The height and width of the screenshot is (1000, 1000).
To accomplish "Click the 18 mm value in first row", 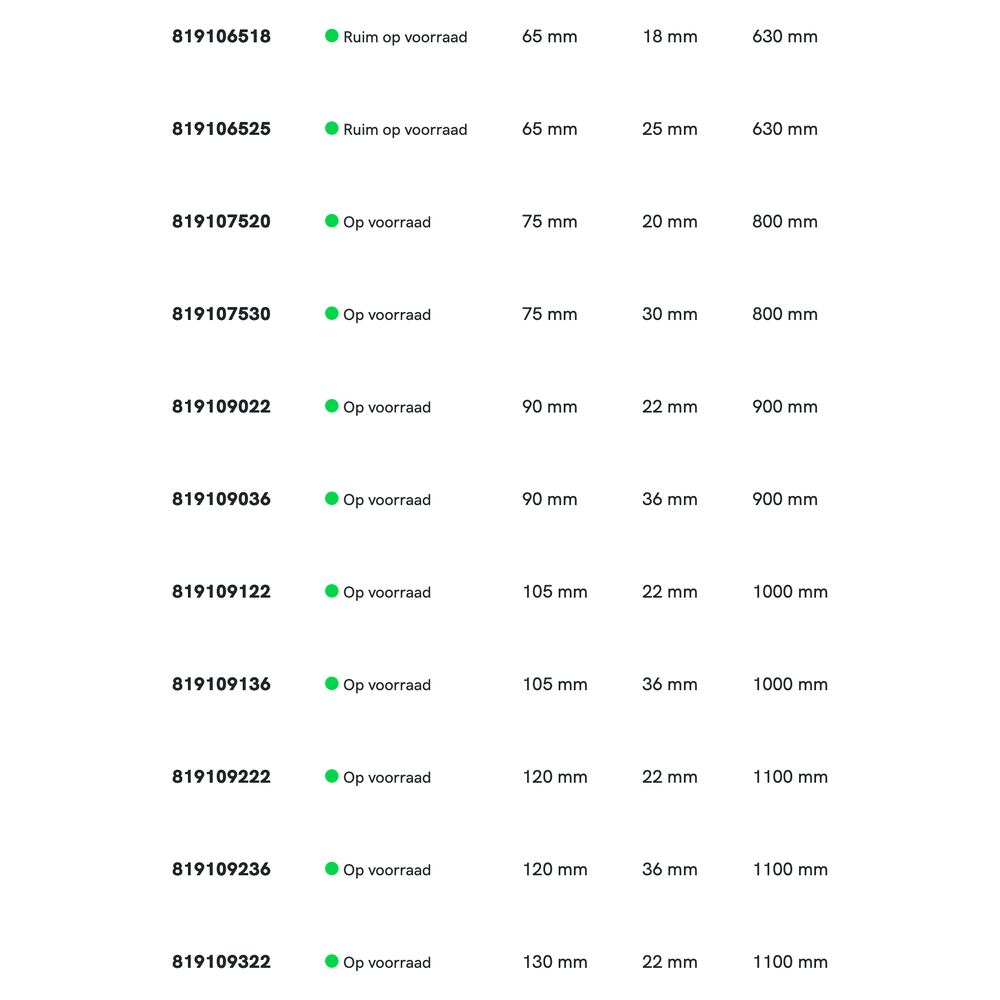I will [x=669, y=37].
